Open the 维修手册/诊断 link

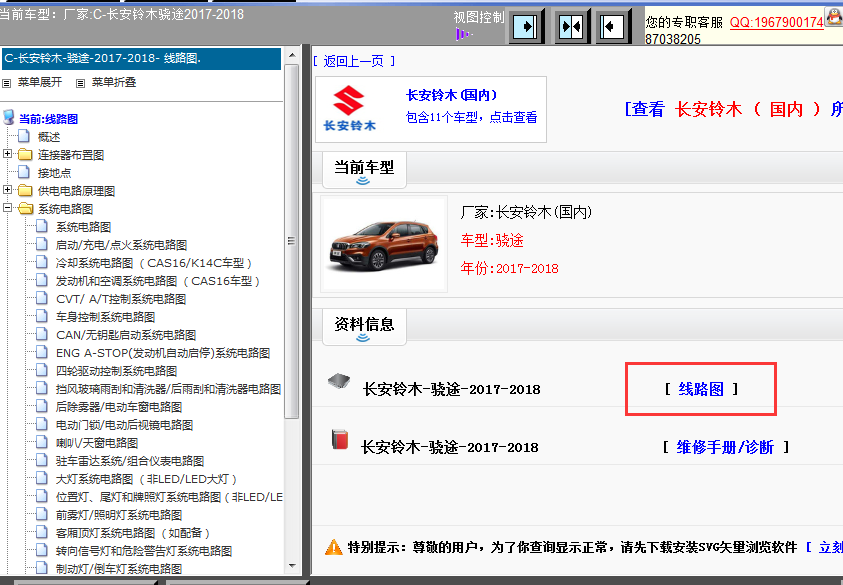(x=725, y=447)
